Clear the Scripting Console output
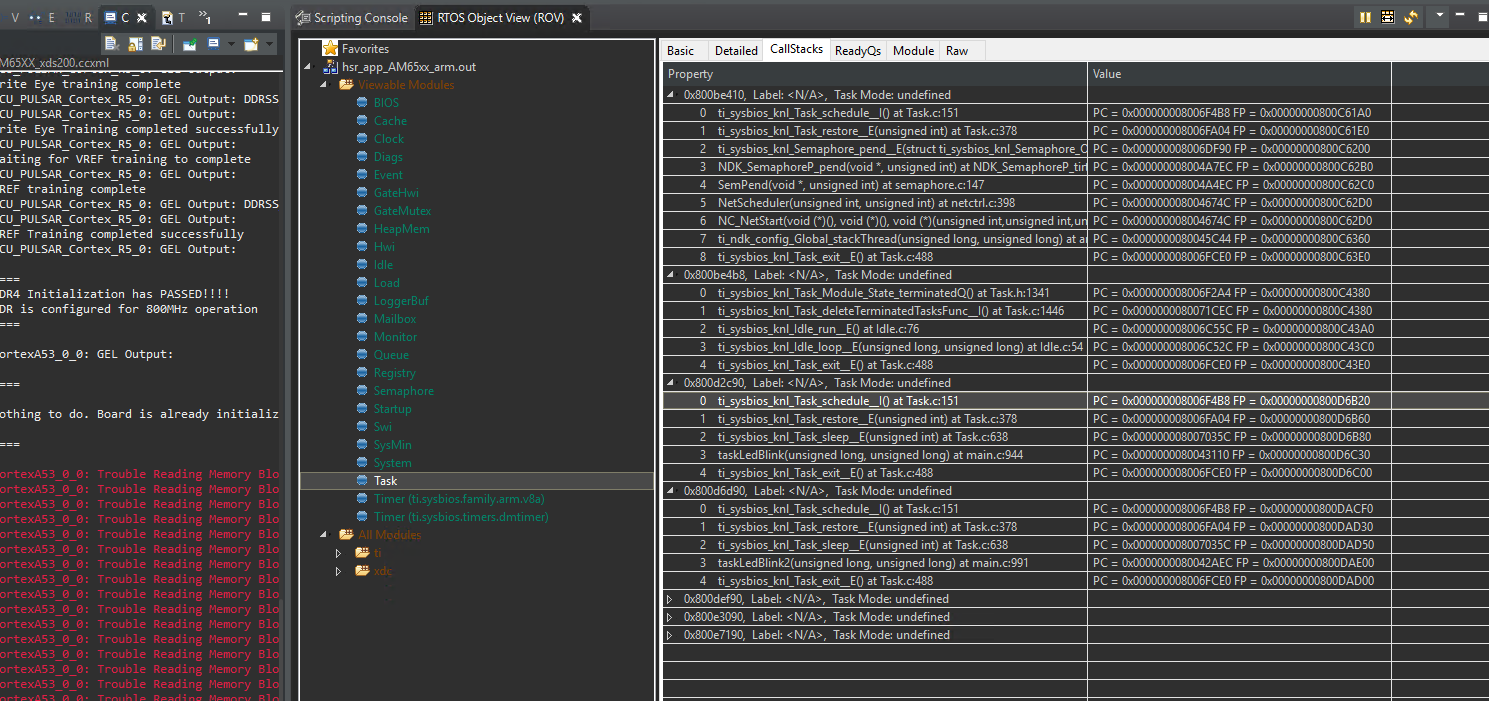This screenshot has height=701, width=1489. [112, 43]
